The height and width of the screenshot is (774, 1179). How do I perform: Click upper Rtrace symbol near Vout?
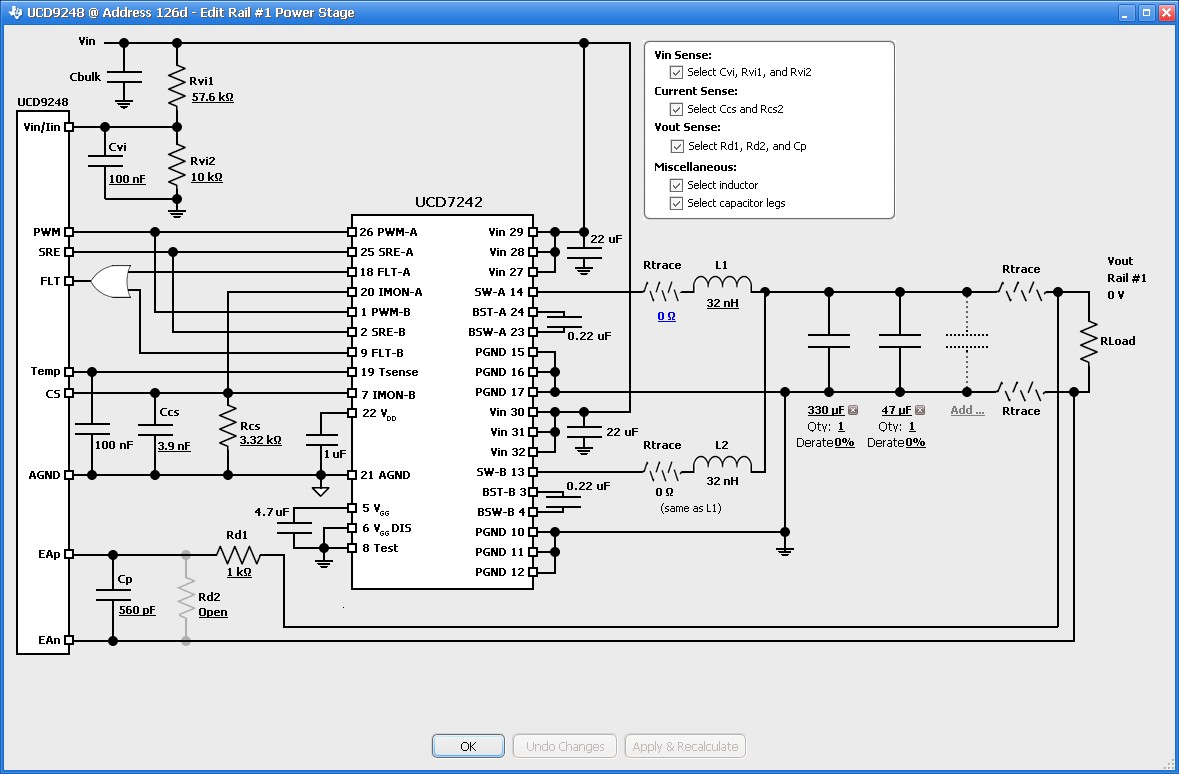point(1021,291)
